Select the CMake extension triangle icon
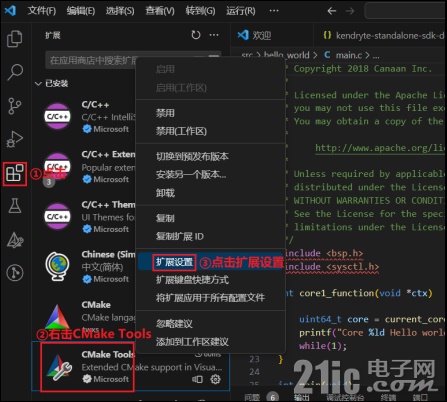The height and width of the screenshot is (402, 447). click(x=57, y=317)
